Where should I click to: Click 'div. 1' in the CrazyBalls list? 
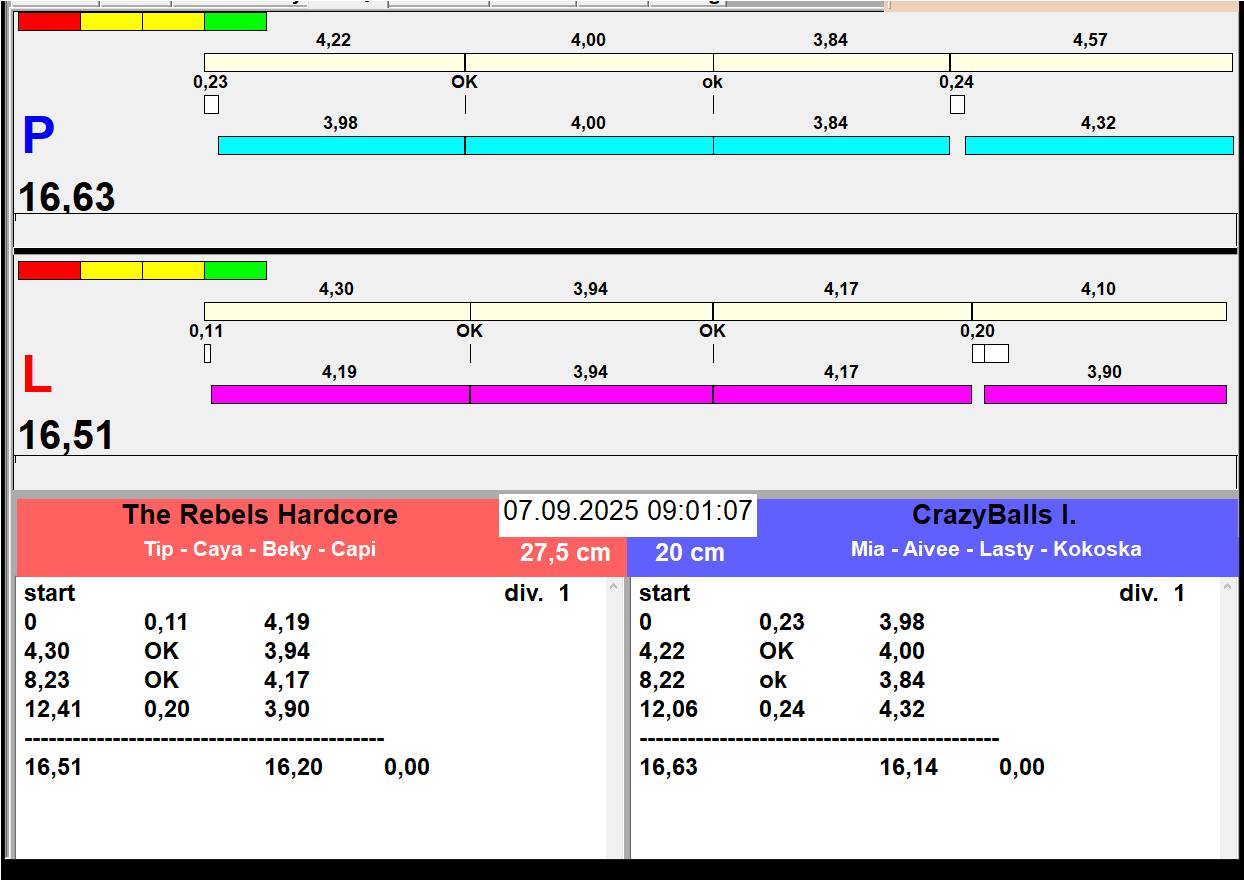(1152, 593)
